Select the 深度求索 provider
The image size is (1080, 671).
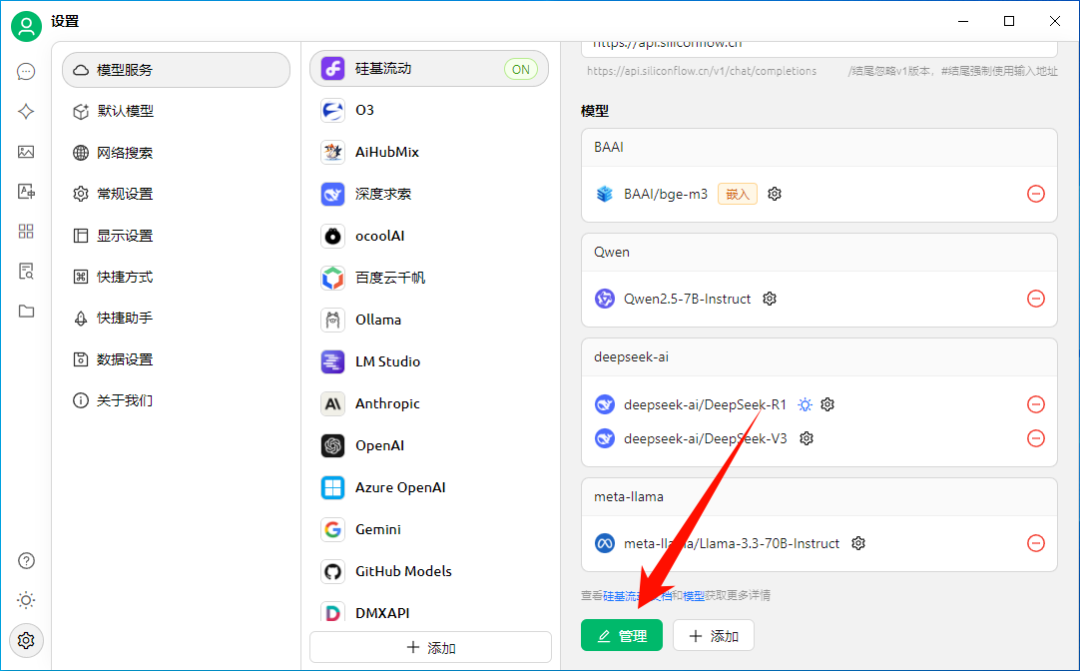(429, 194)
